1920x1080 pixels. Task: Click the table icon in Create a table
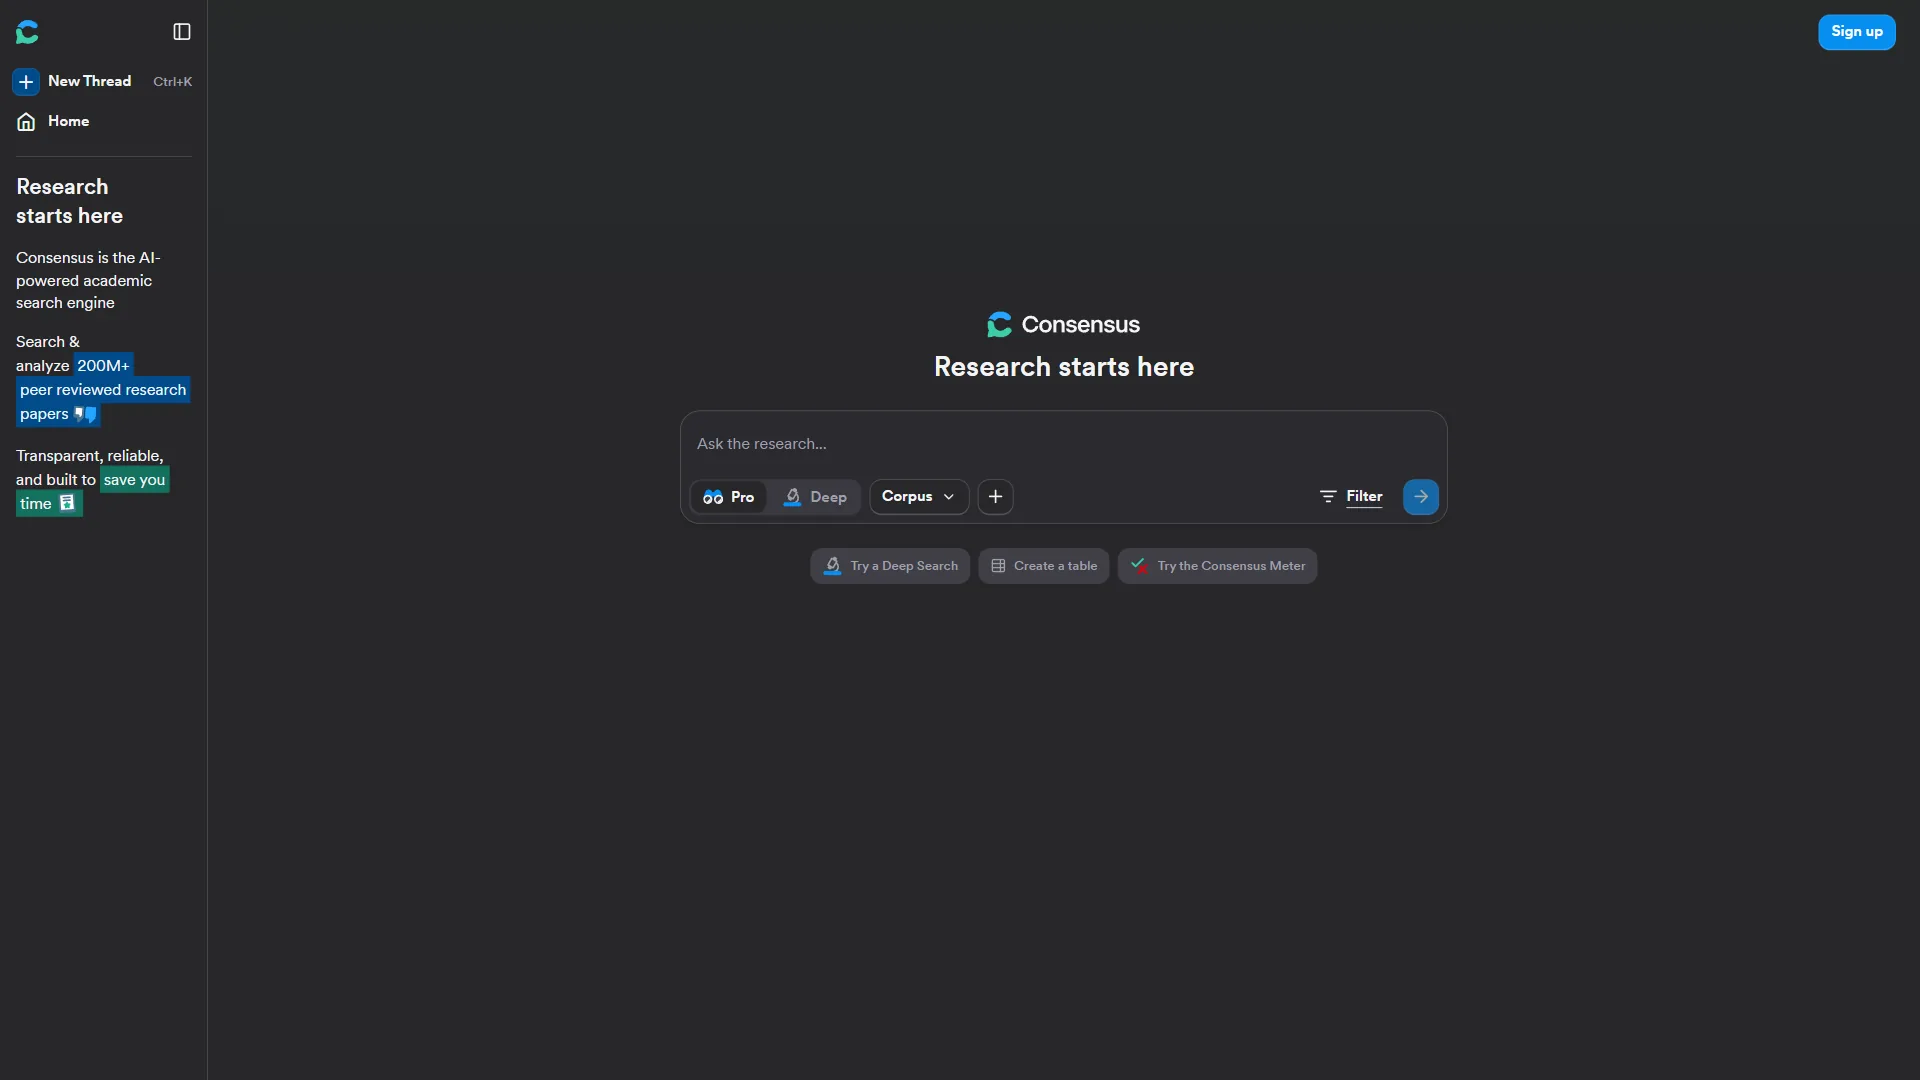tap(998, 566)
